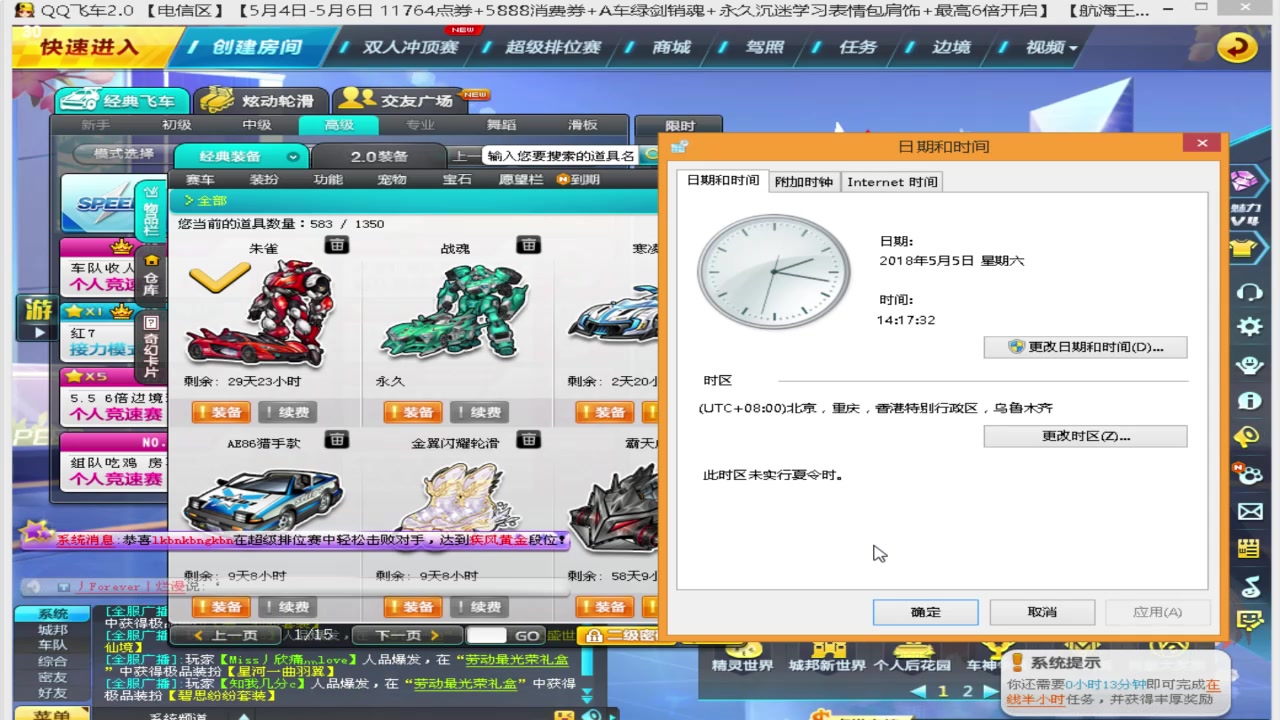Click trash icon next to 金翼闪耀轮滑

point(528,440)
